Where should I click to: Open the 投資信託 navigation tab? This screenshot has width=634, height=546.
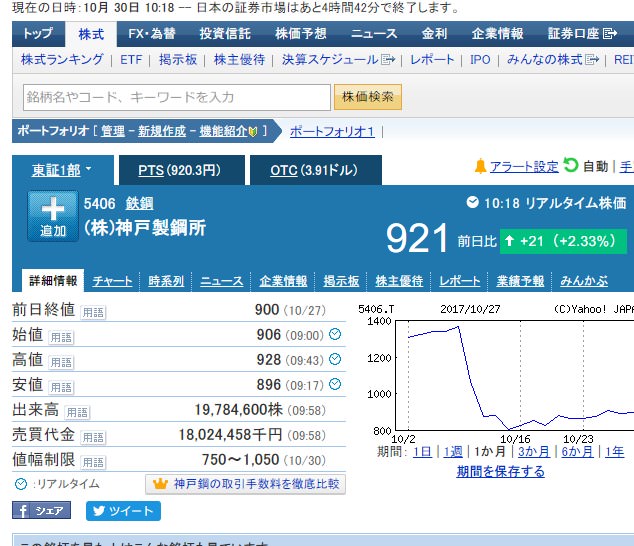pyautogui.click(x=225, y=34)
